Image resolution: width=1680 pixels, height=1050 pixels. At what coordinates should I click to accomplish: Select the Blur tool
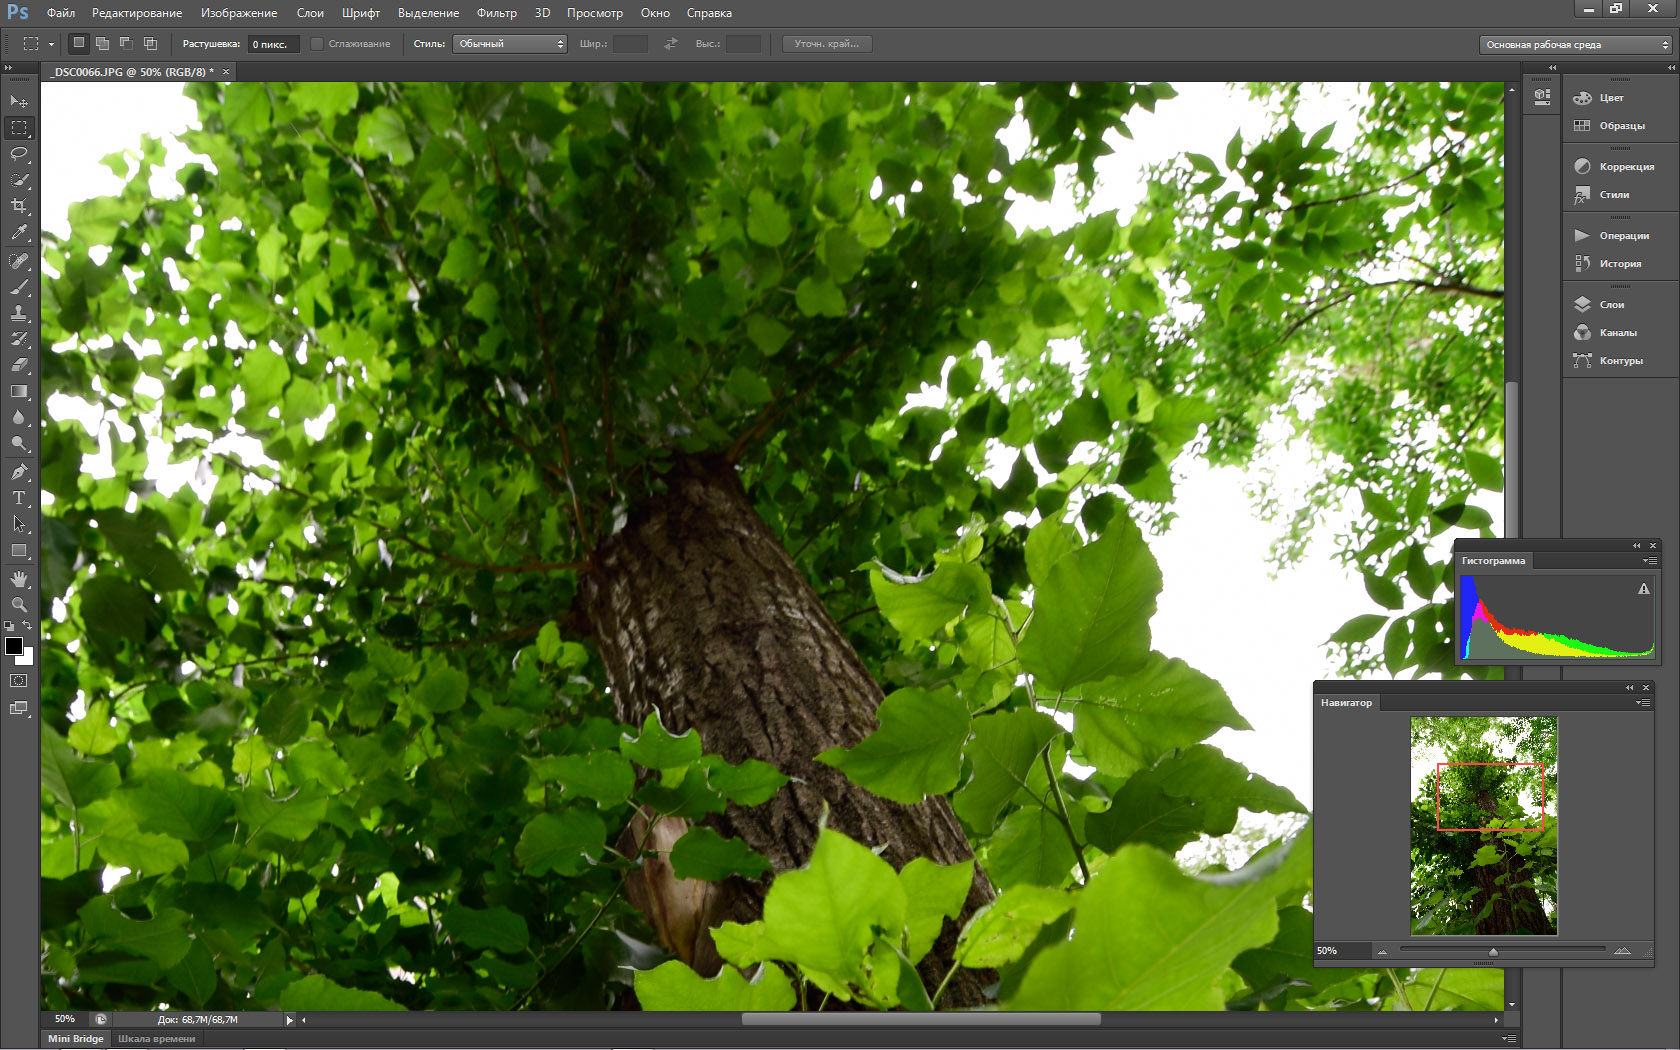(19, 417)
